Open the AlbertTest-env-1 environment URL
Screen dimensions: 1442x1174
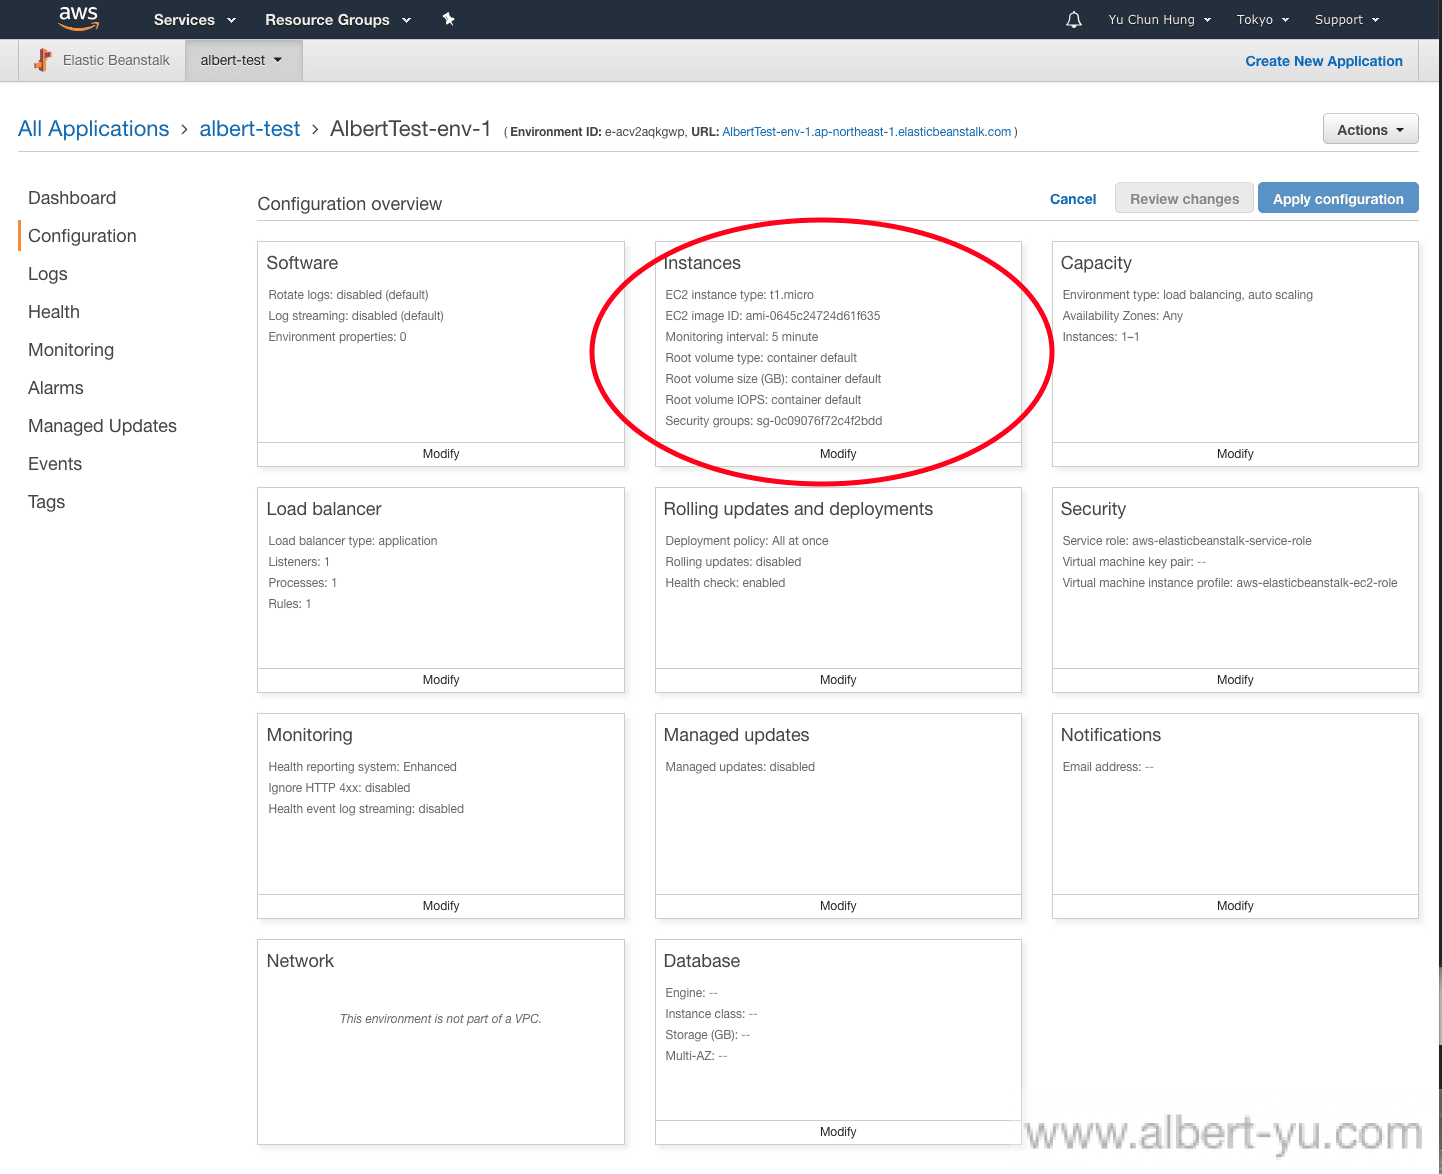coord(866,132)
